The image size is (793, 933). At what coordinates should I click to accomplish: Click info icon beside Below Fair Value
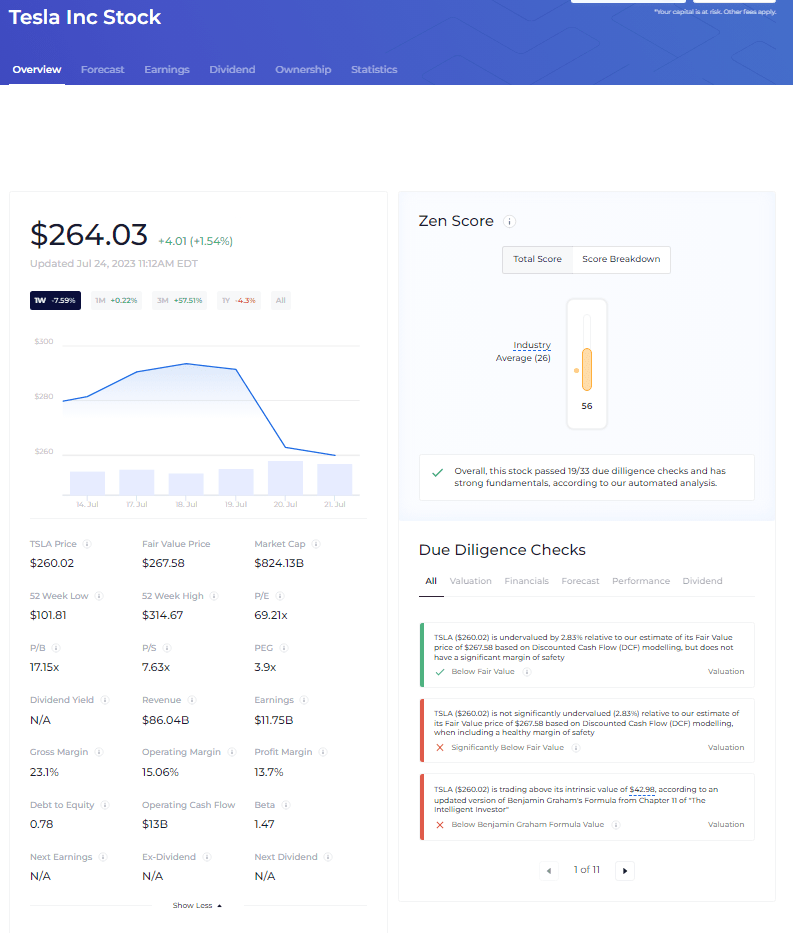tap(526, 672)
